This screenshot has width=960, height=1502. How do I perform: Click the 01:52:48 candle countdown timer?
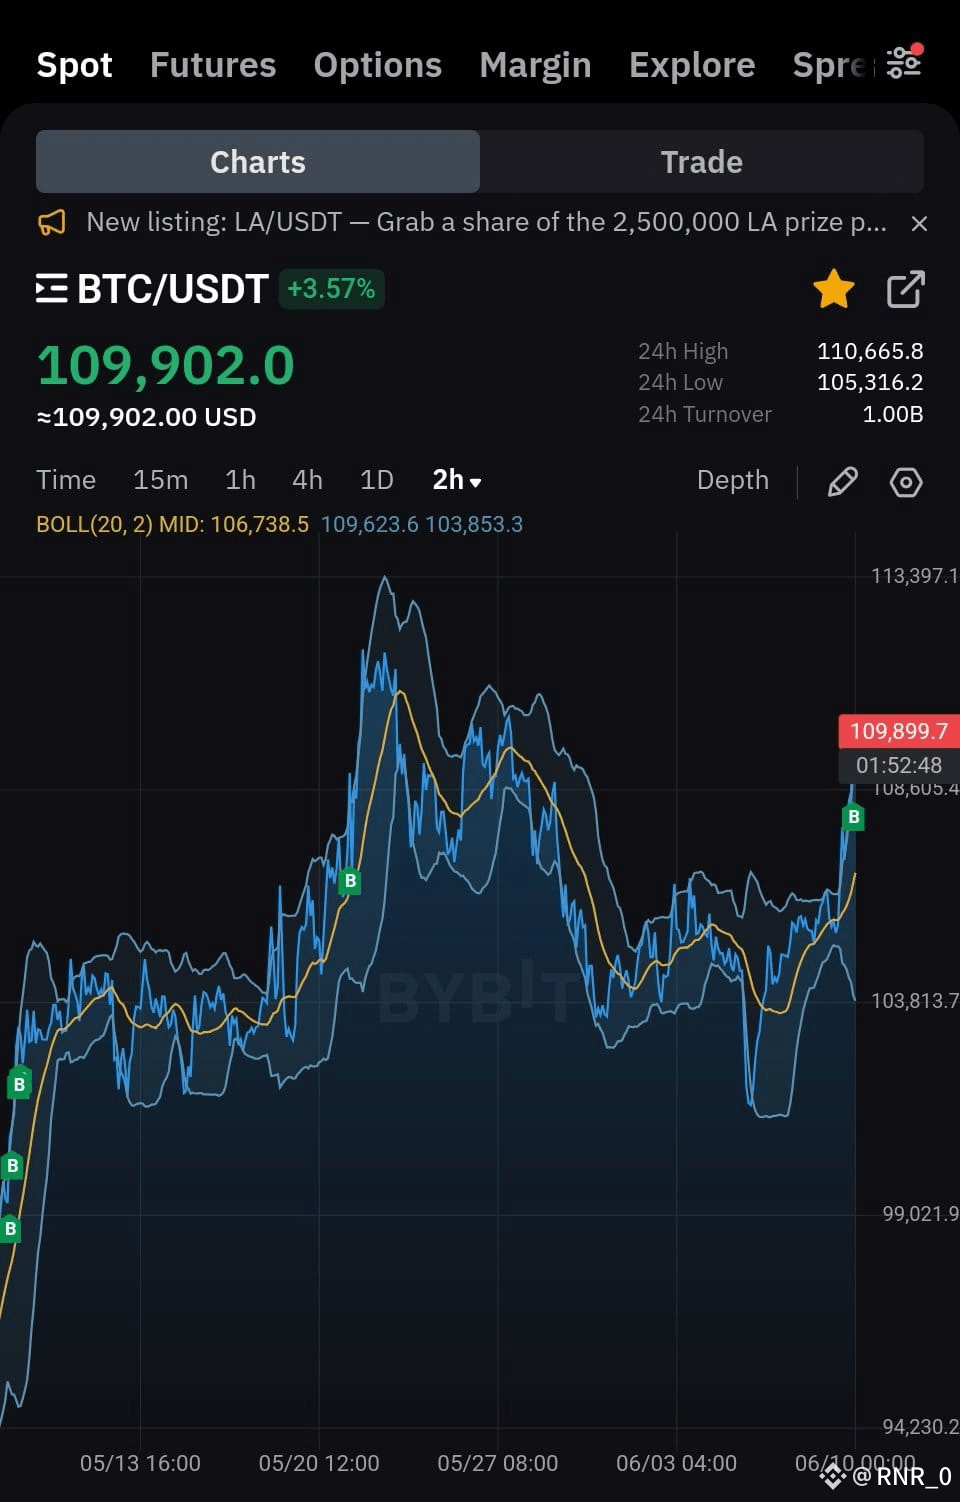899,765
